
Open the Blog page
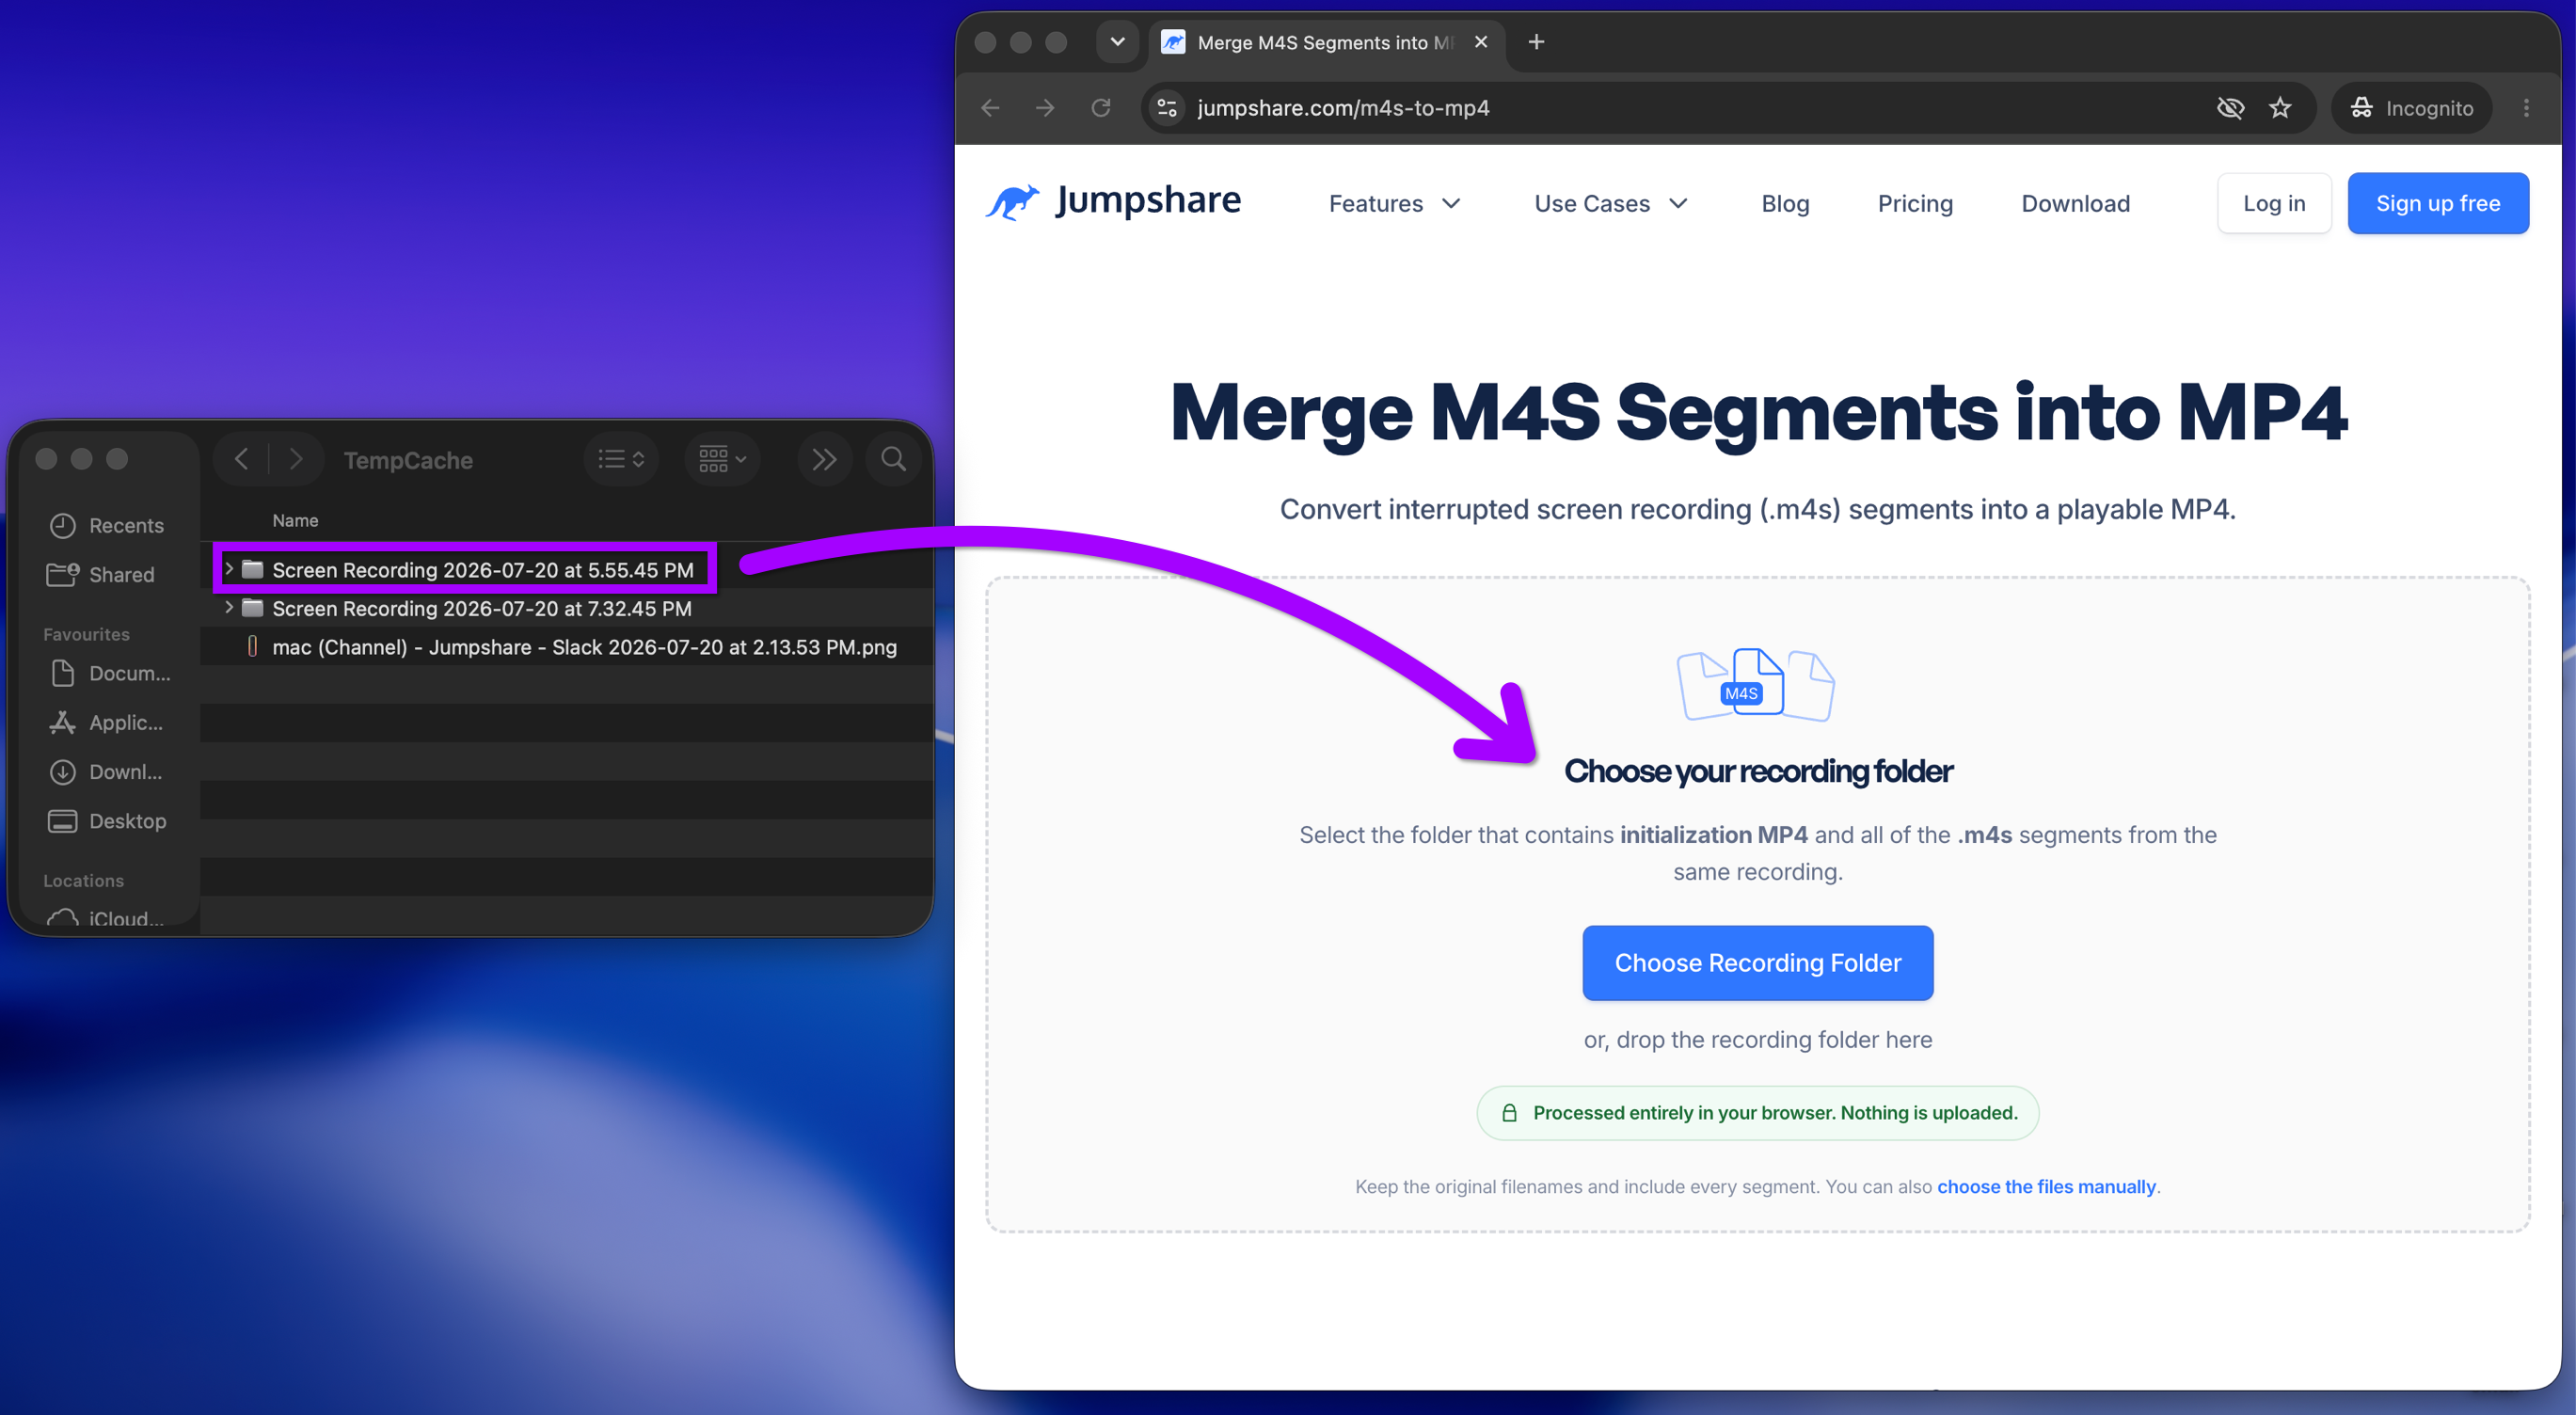[x=1785, y=204]
